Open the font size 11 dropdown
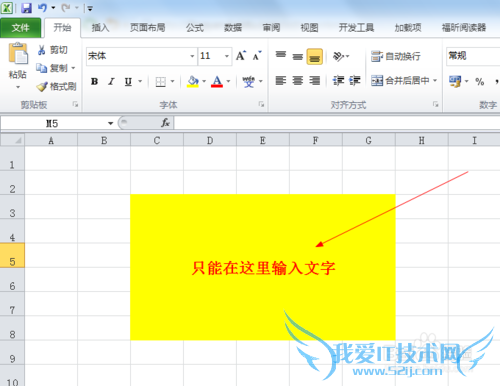 click(x=227, y=56)
